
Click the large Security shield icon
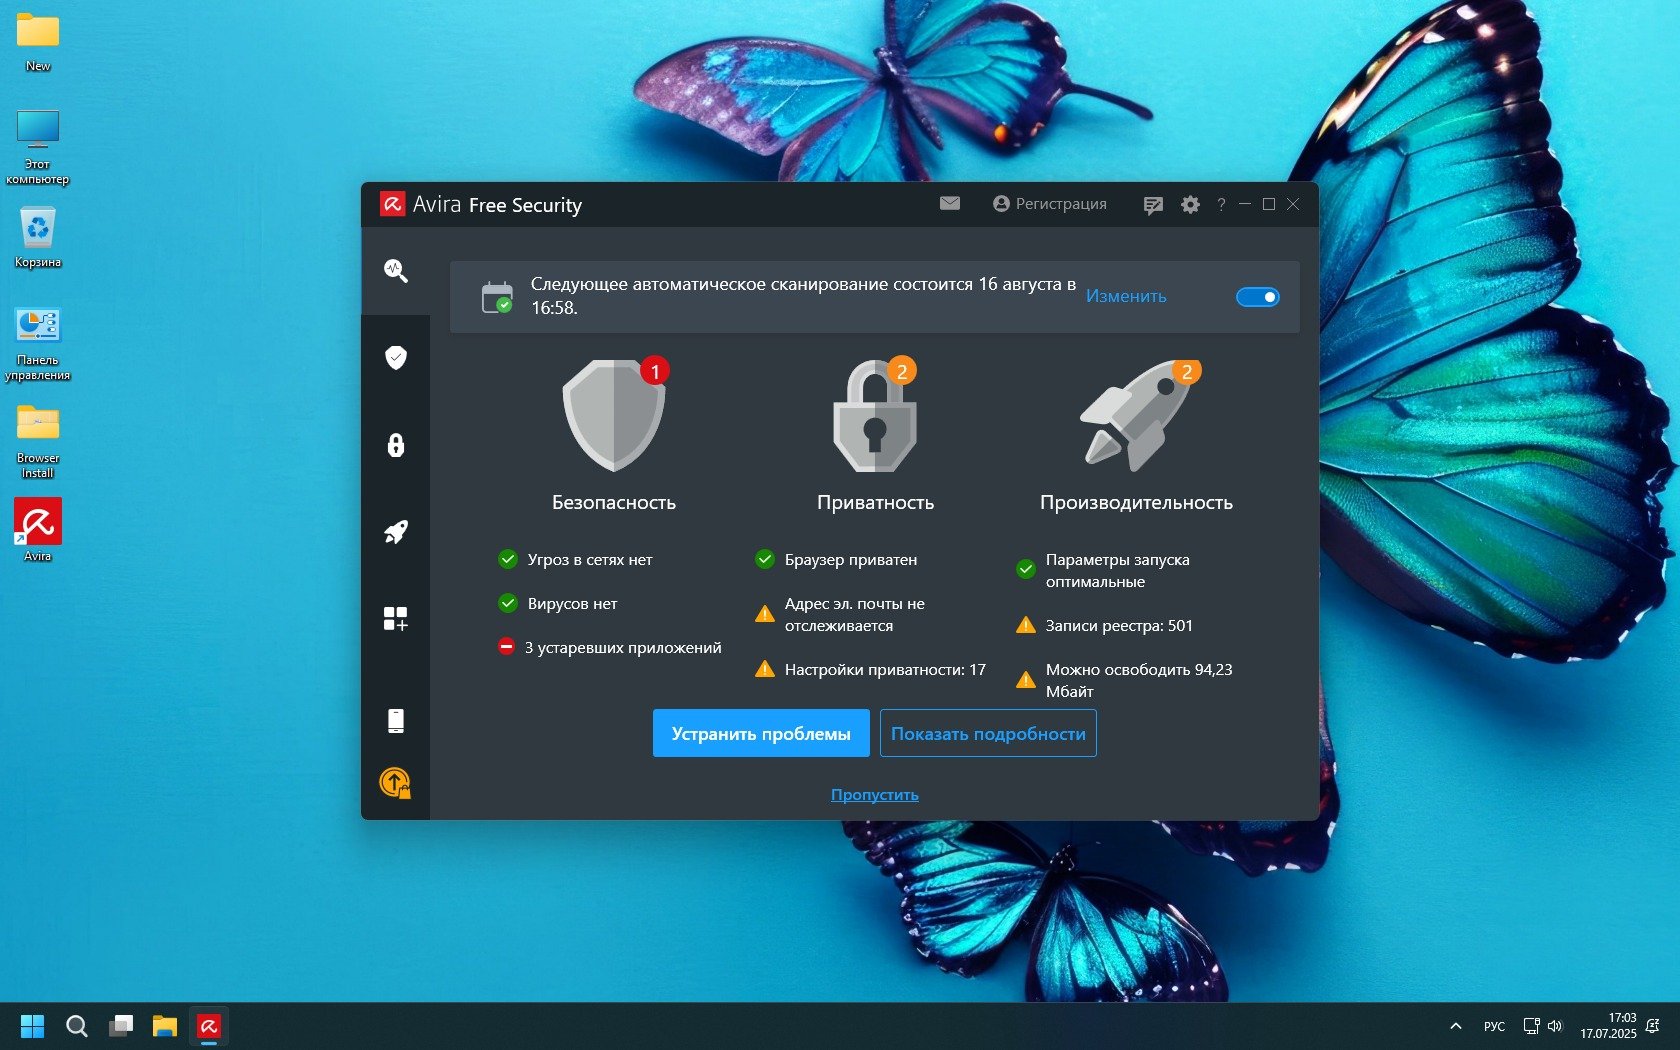point(614,415)
